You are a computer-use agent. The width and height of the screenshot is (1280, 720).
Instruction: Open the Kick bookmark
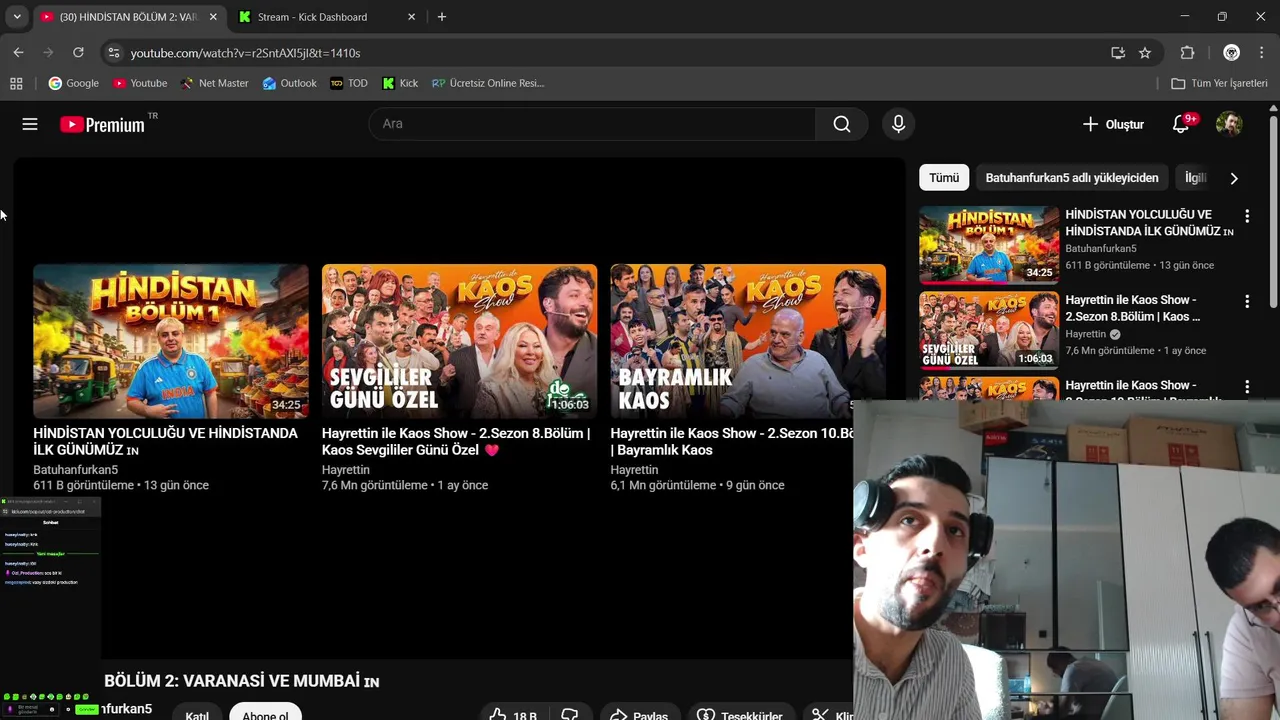(x=400, y=83)
